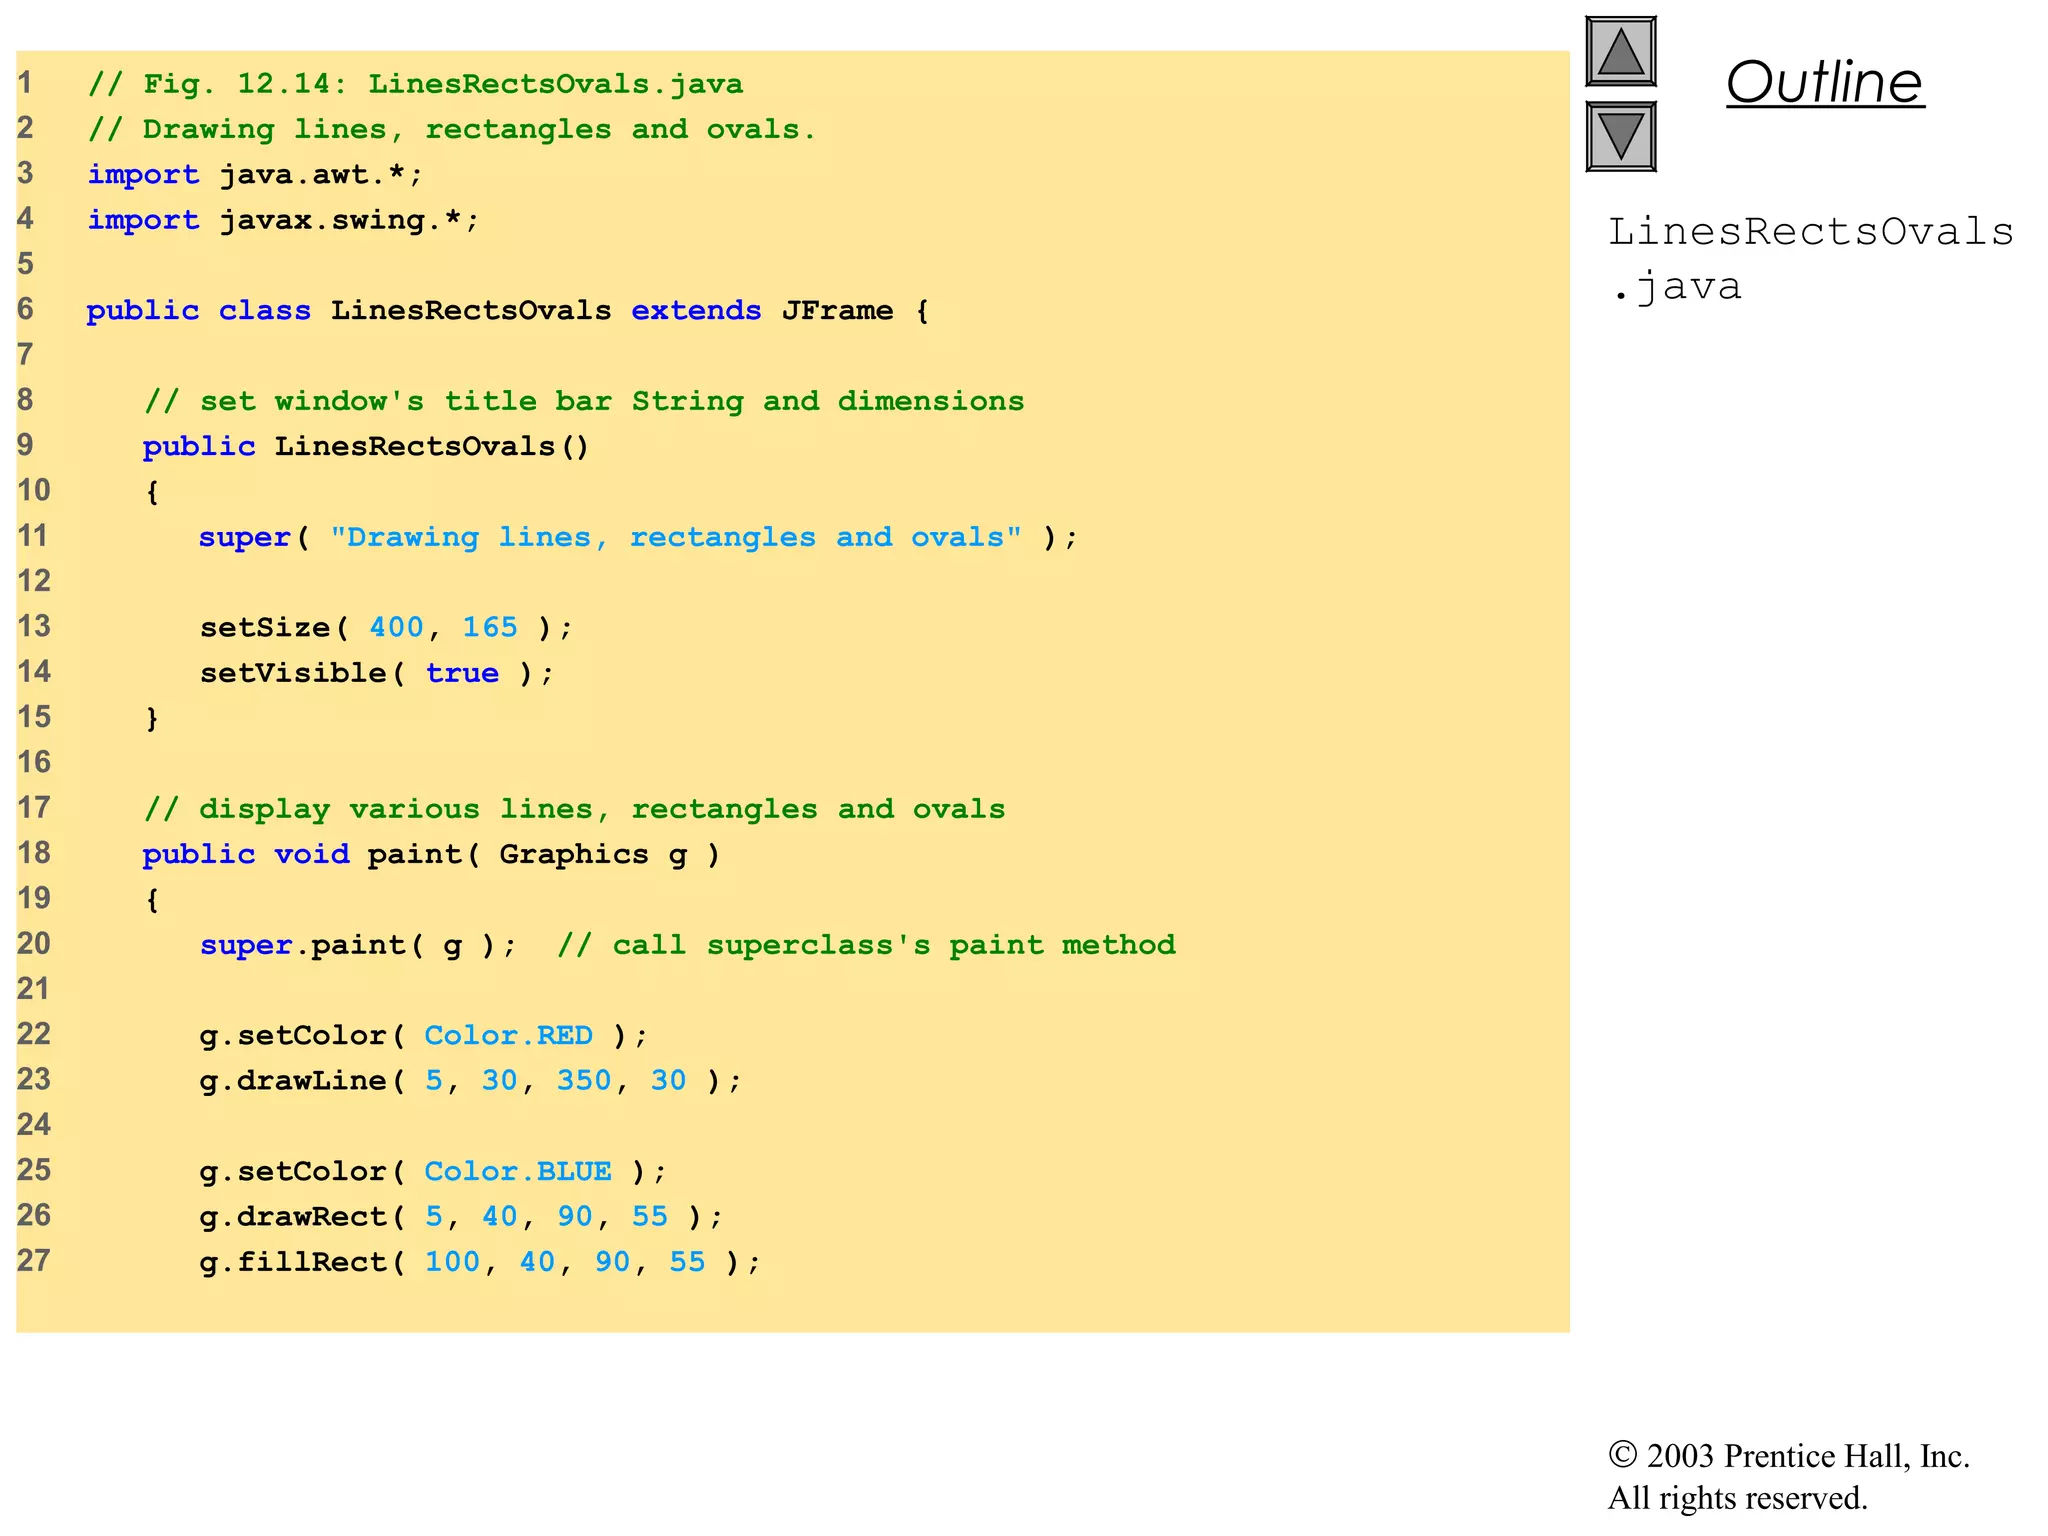The width and height of the screenshot is (2048, 1536).
Task: Click the 'public void paint( Graphics g )' line
Action: 431,854
